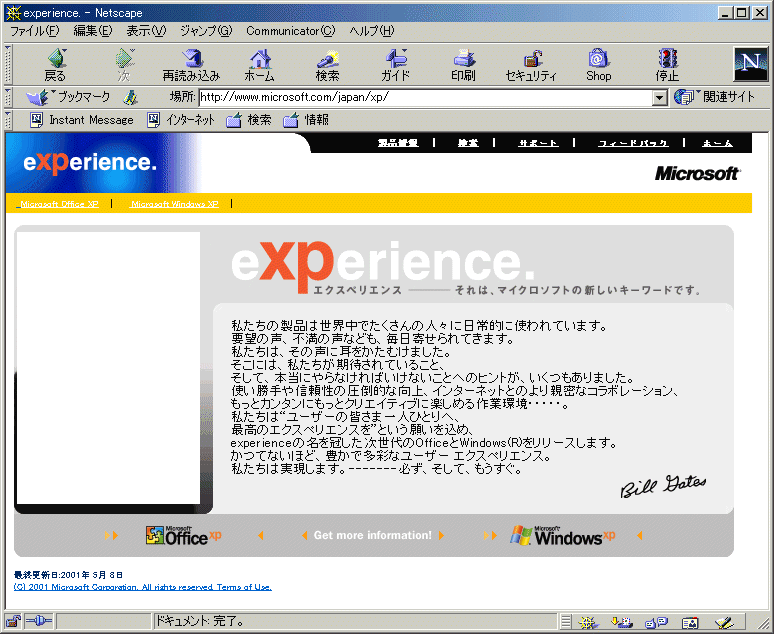The width and height of the screenshot is (774, 634).
Task: Click the 停止 (Stop) traffic light icon
Action: click(x=667, y=65)
